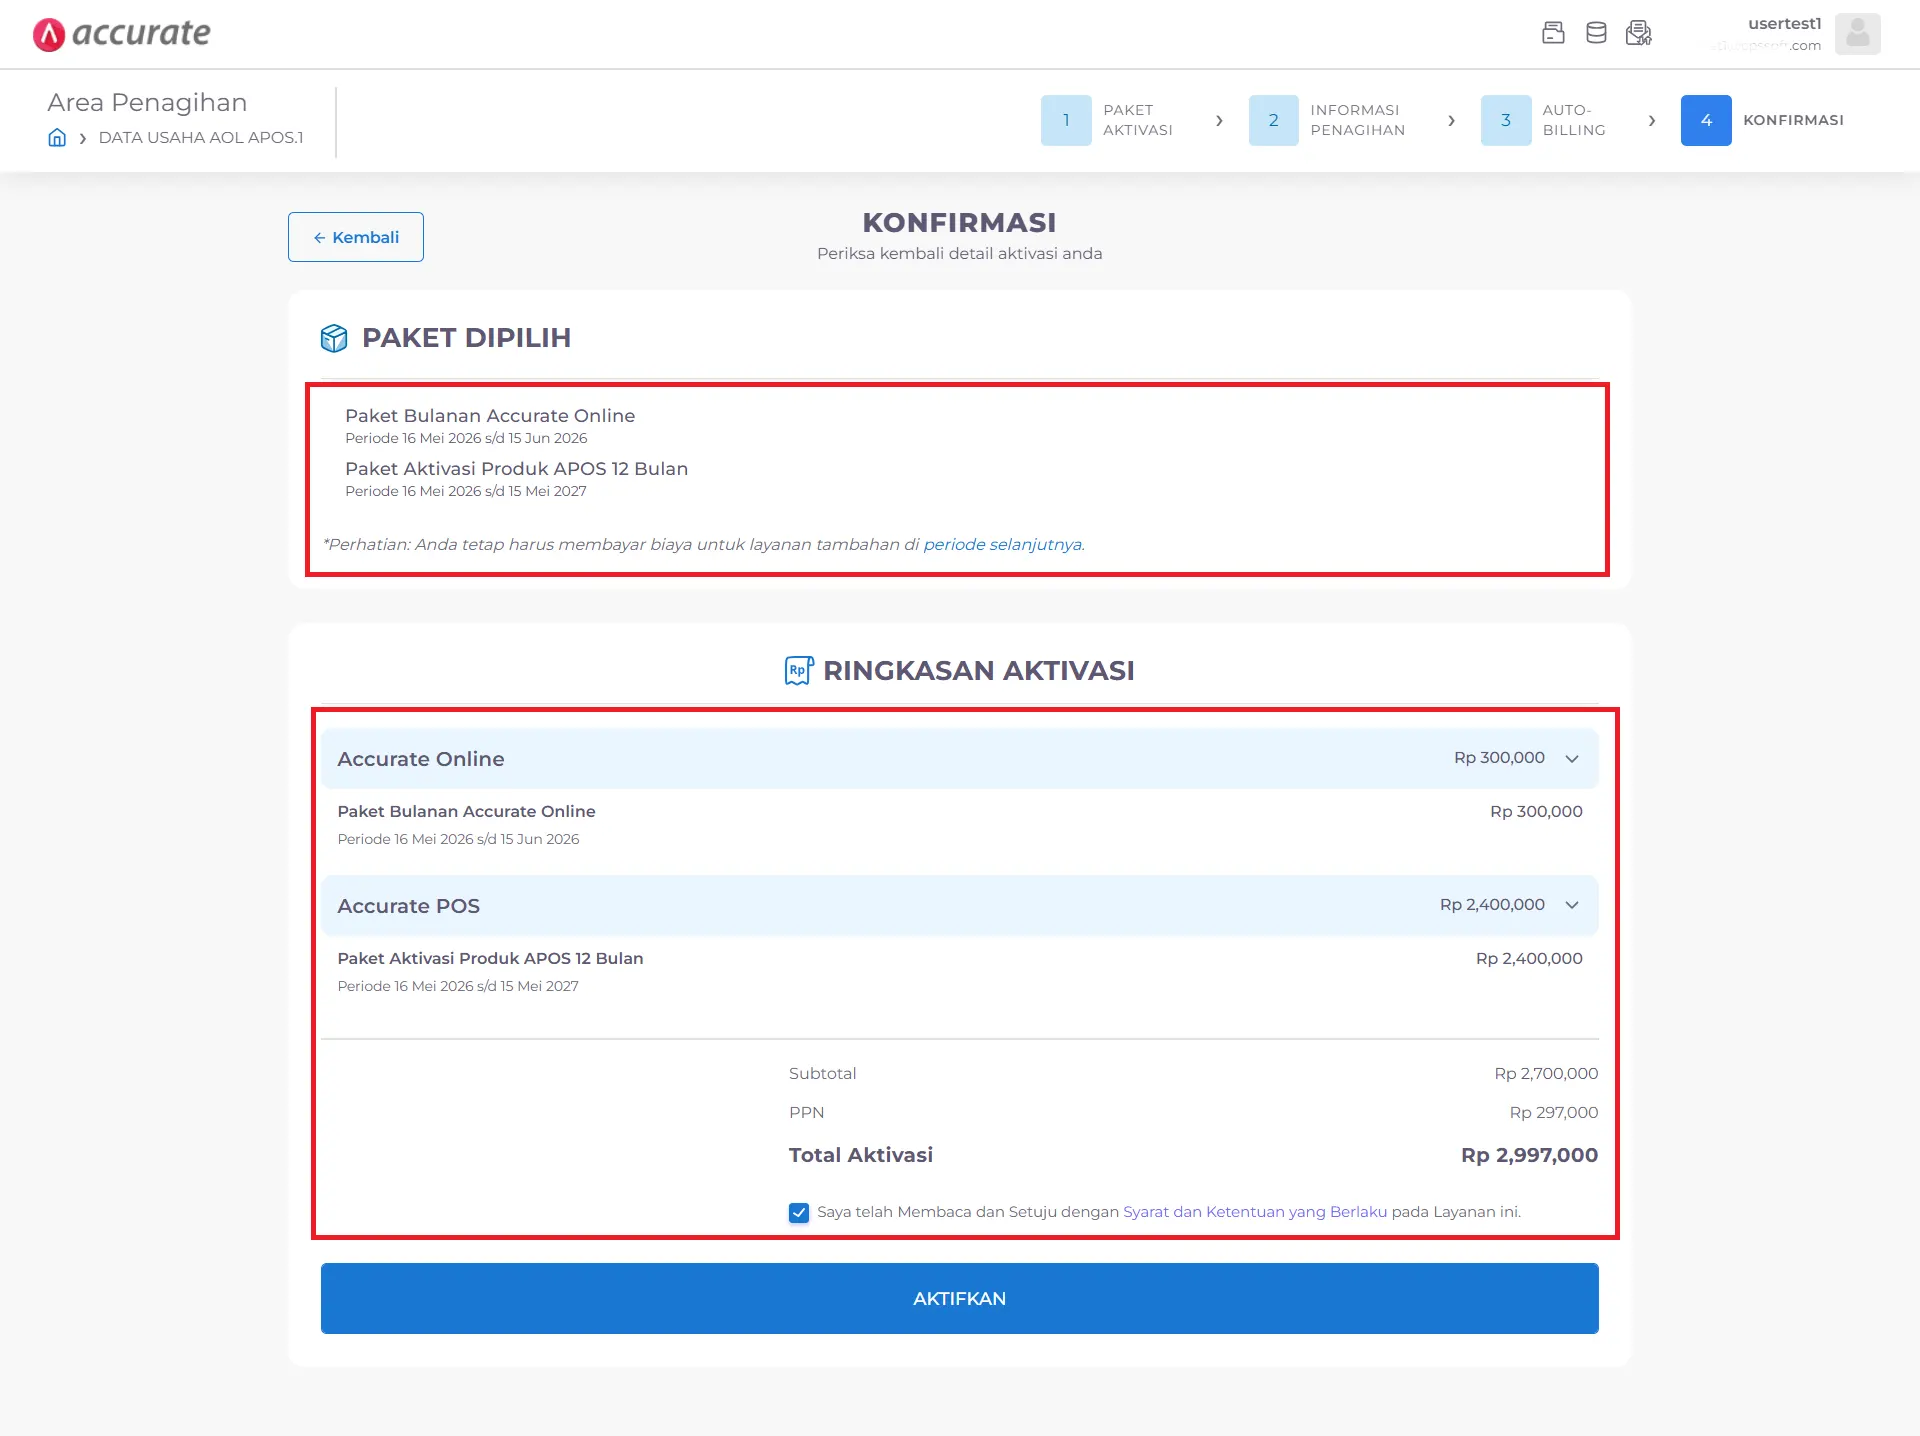
Task: Open the cashier drawer icon in header
Action: pyautogui.click(x=1553, y=33)
